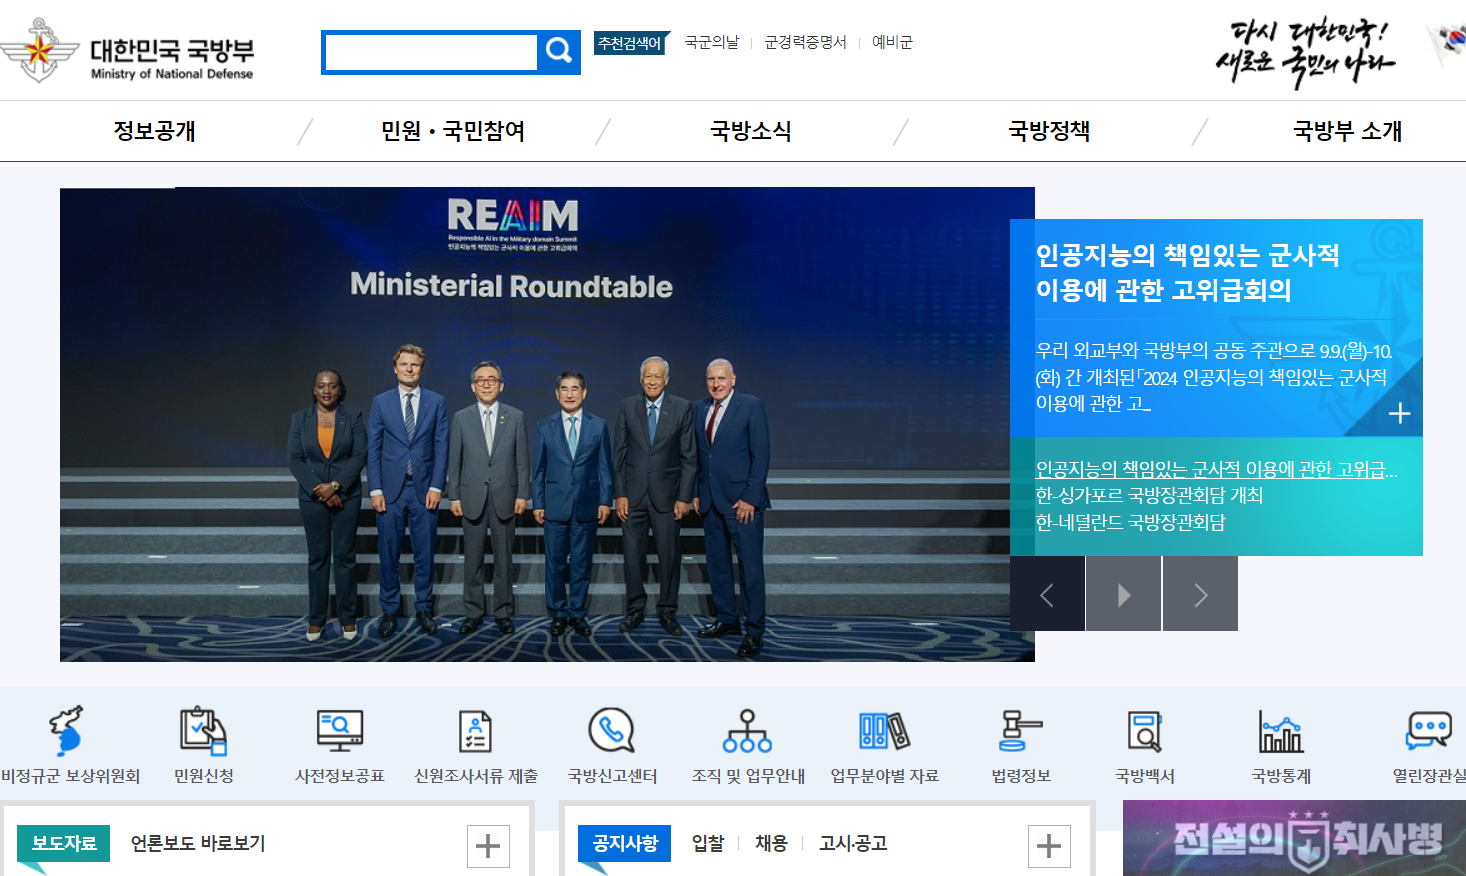This screenshot has width=1466, height=876.
Task: Open the 국방정책 menu
Action: pos(1049,131)
